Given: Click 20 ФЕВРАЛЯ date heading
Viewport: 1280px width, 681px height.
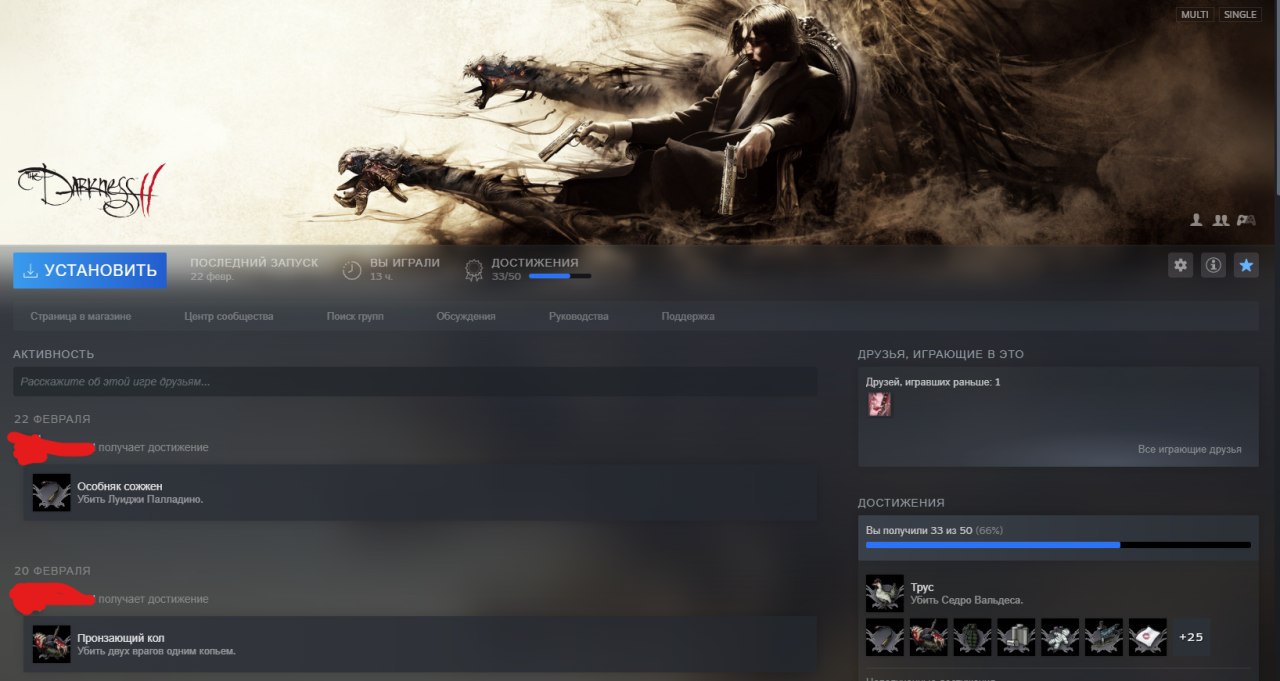Looking at the screenshot, I should pyautogui.click(x=52, y=571).
